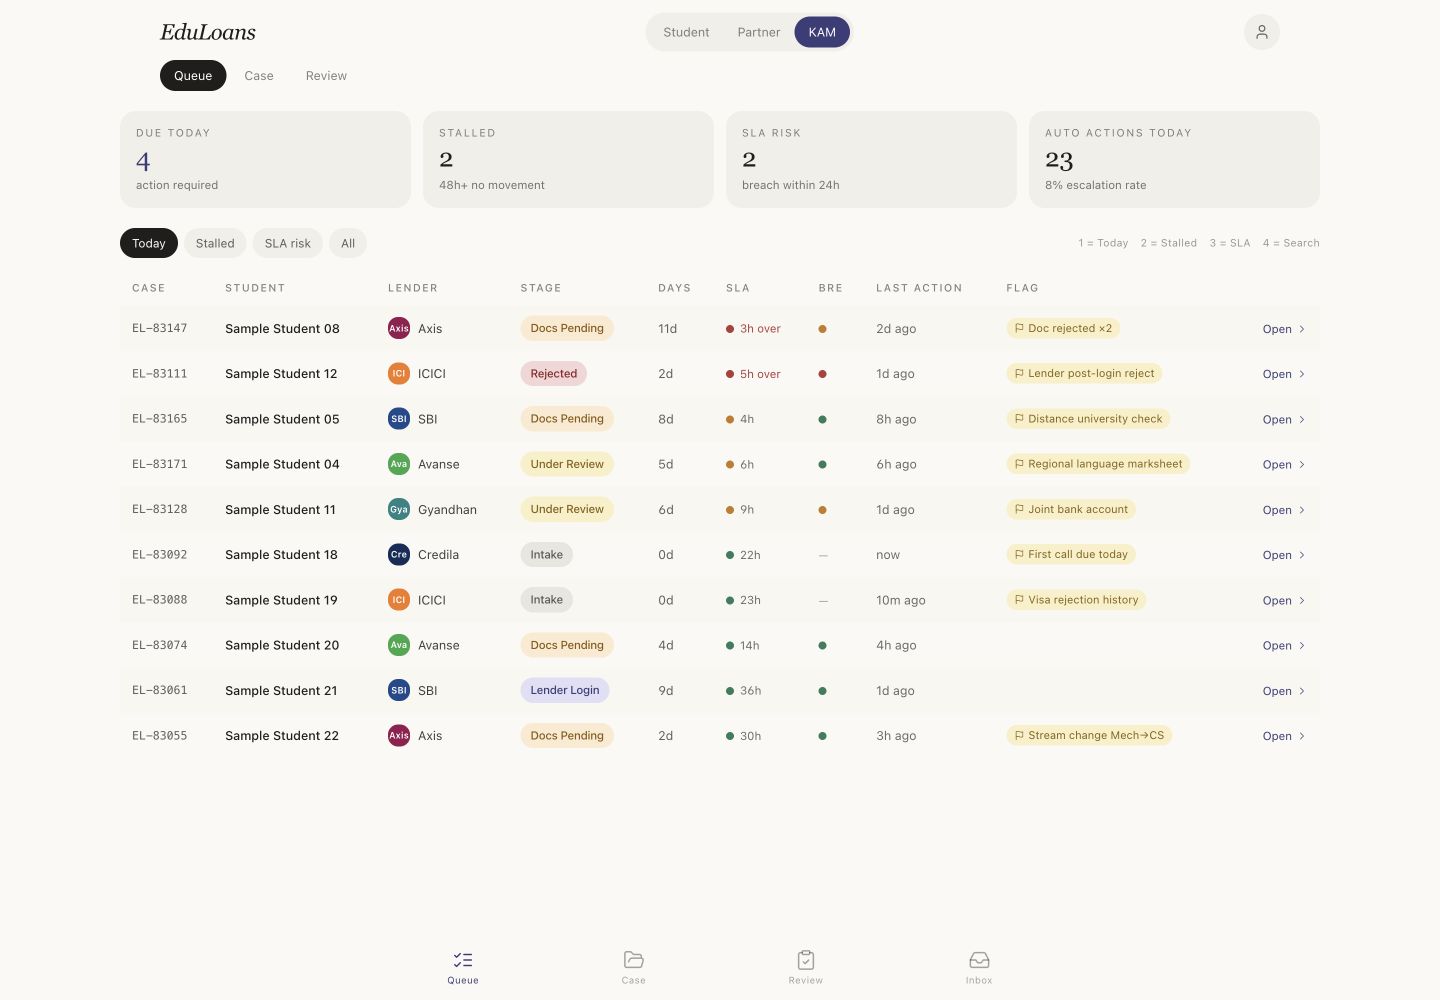Open Queue in the bottom navigation
The width and height of the screenshot is (1440, 1000).
pos(463,967)
